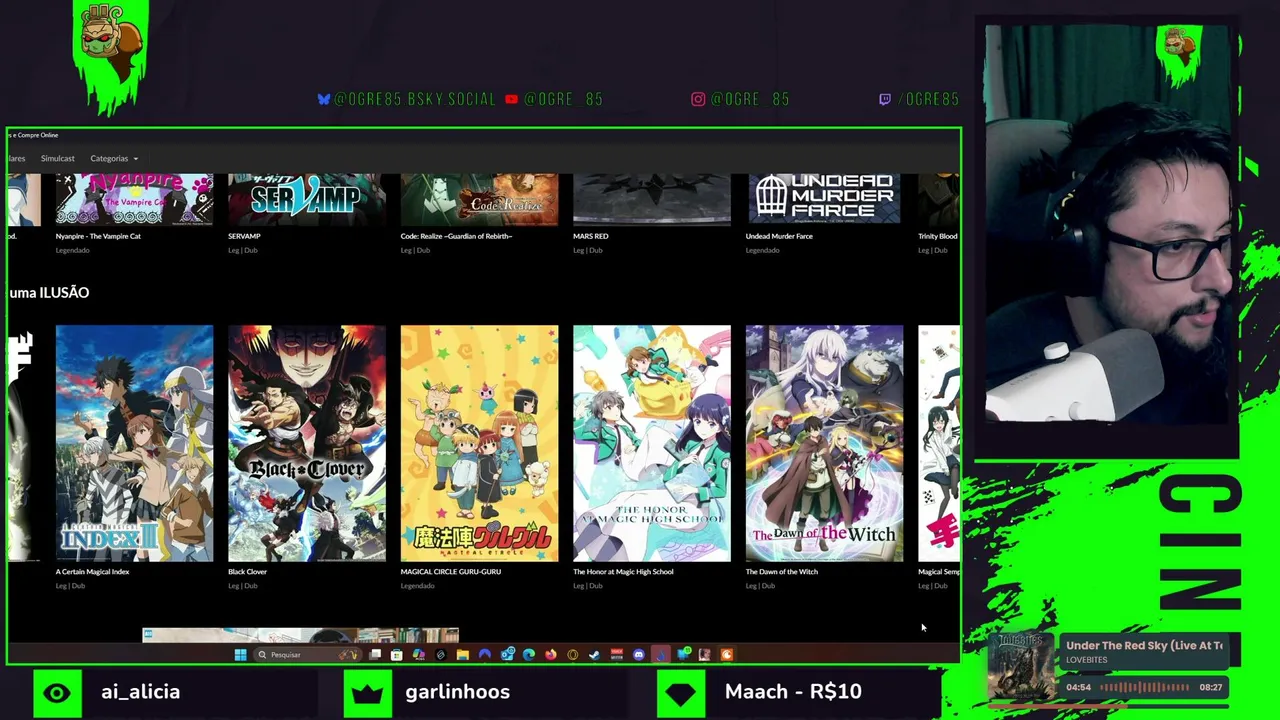Open The Honor at Magic High School poster

[652, 443]
